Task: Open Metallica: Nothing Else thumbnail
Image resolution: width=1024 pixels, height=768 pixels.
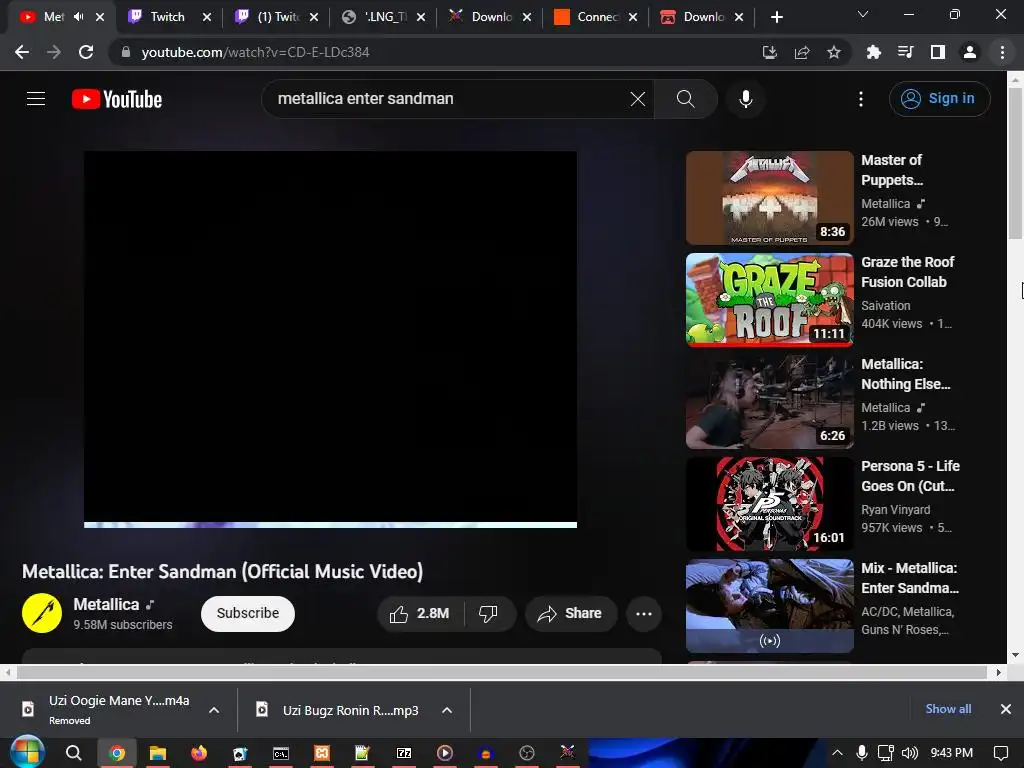Action: pyautogui.click(x=769, y=402)
